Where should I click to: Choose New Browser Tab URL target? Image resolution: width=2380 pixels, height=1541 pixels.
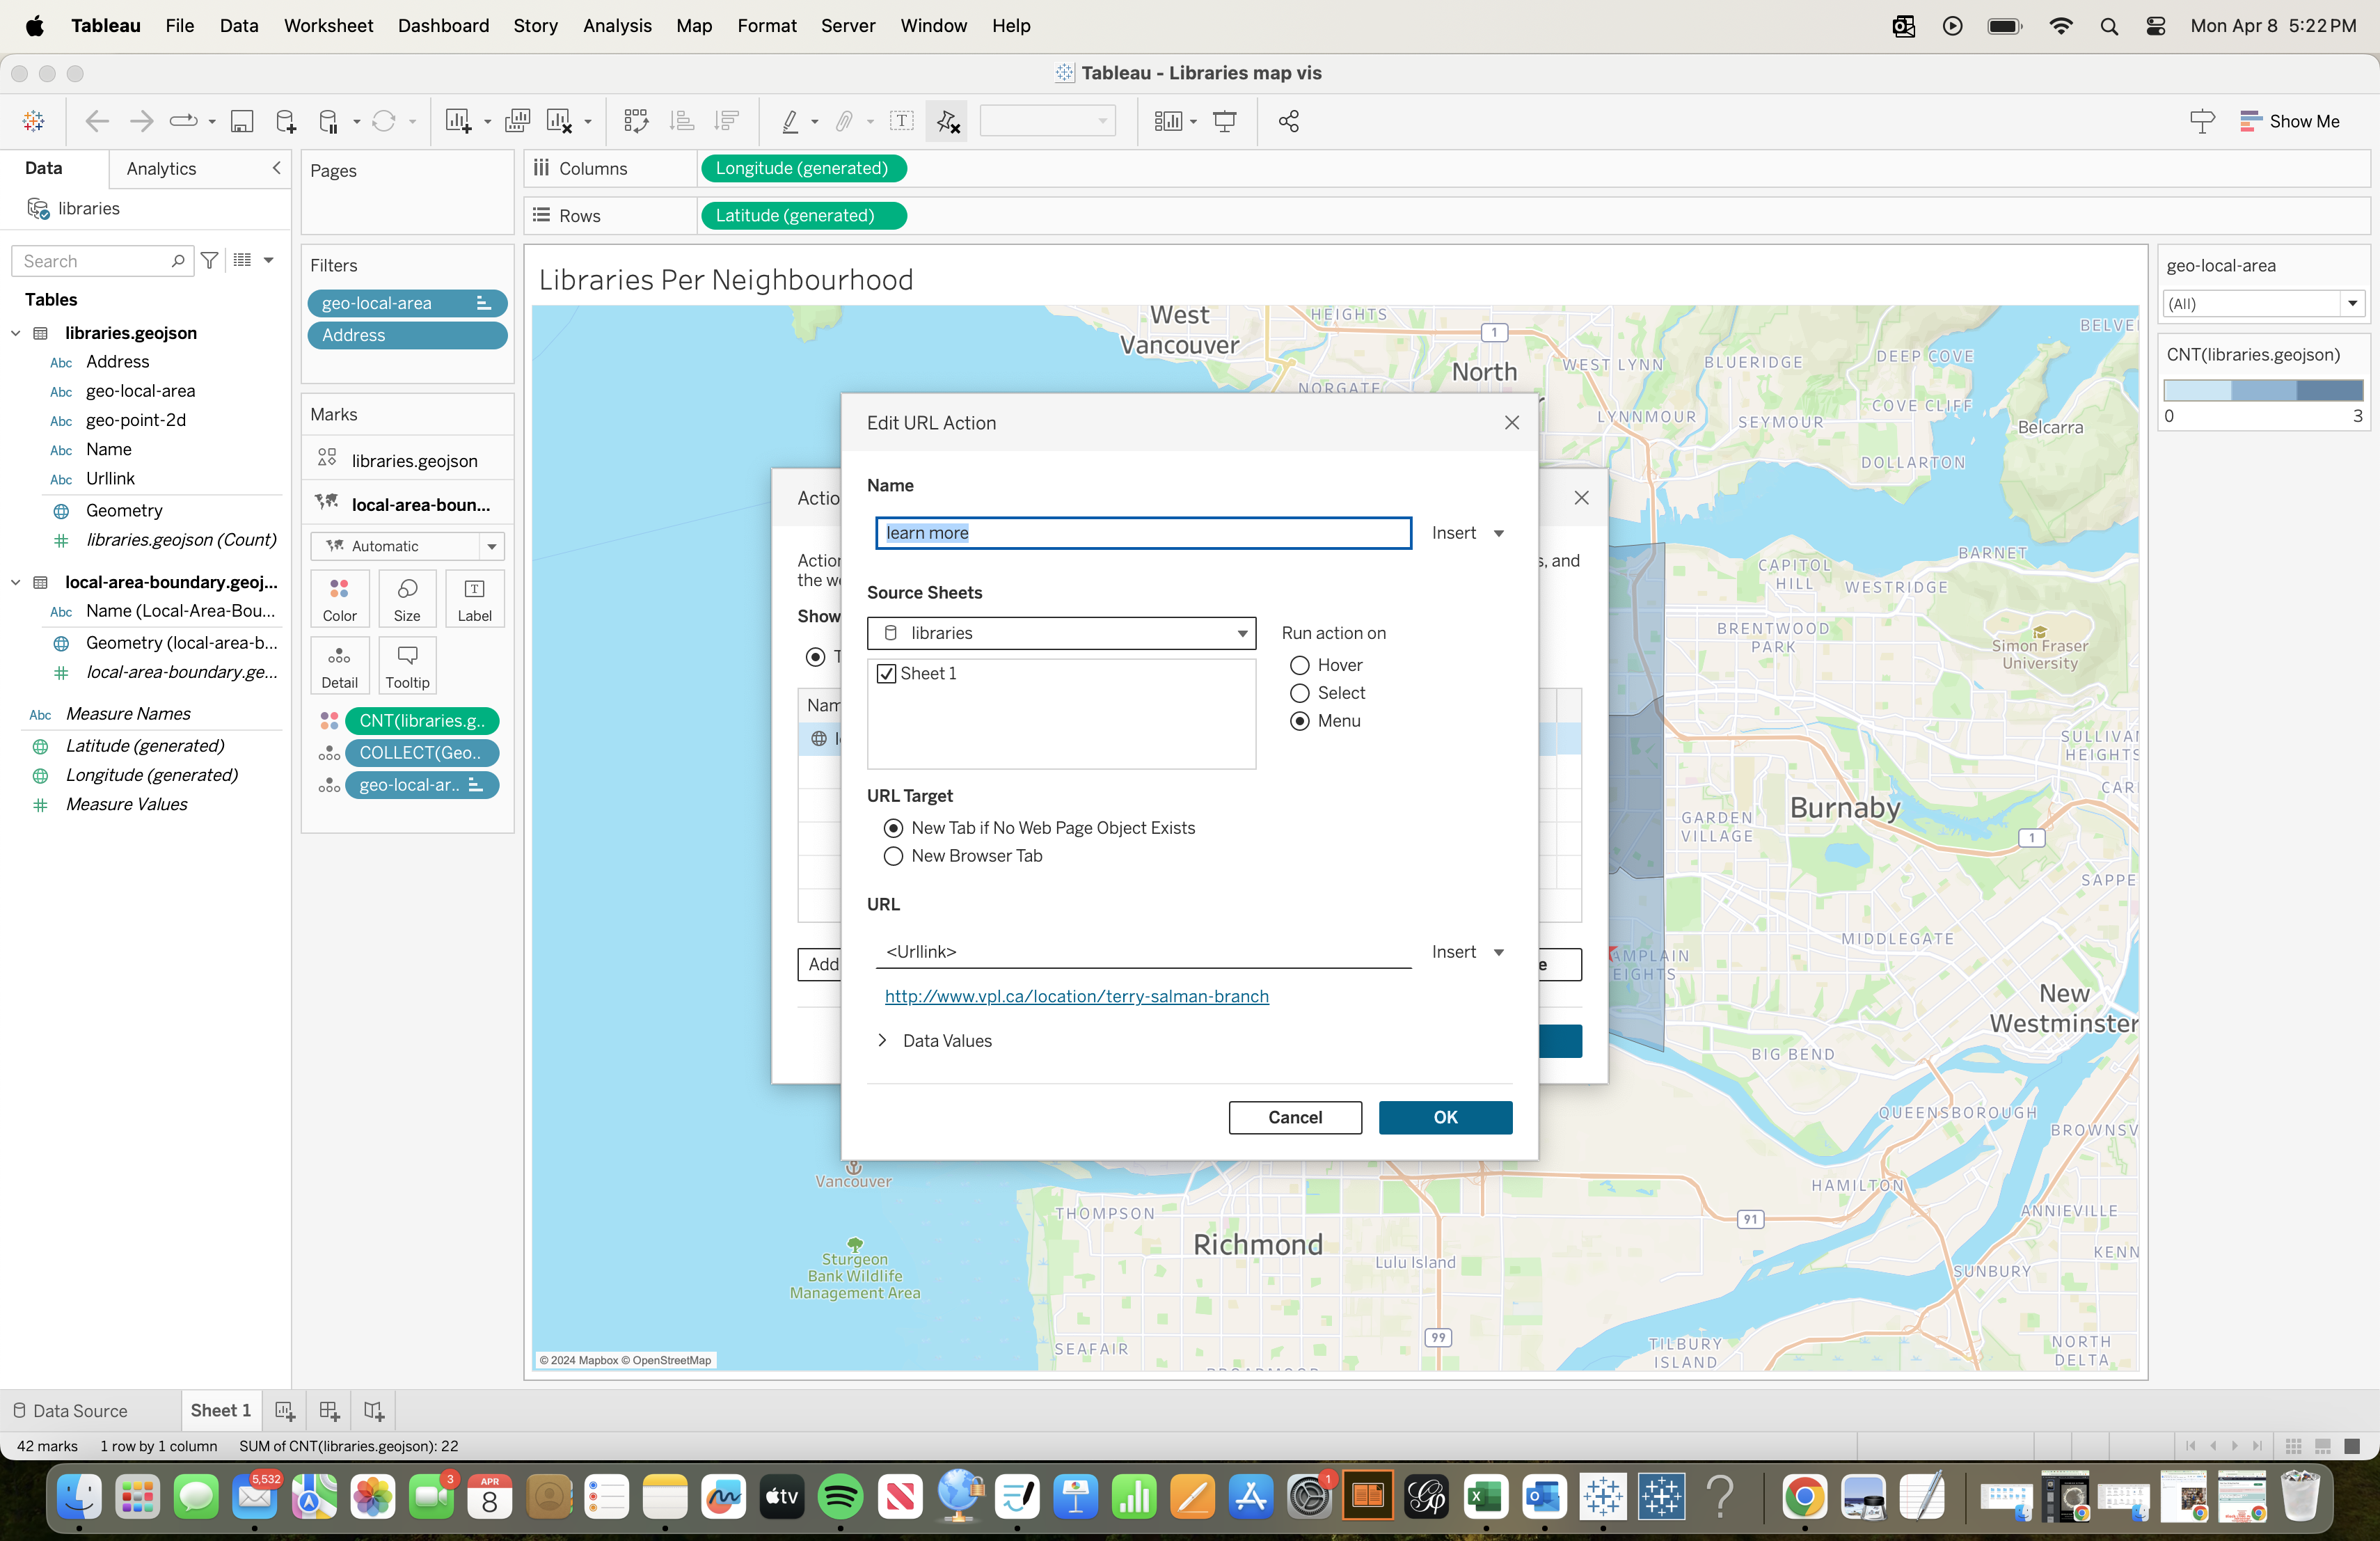894,856
